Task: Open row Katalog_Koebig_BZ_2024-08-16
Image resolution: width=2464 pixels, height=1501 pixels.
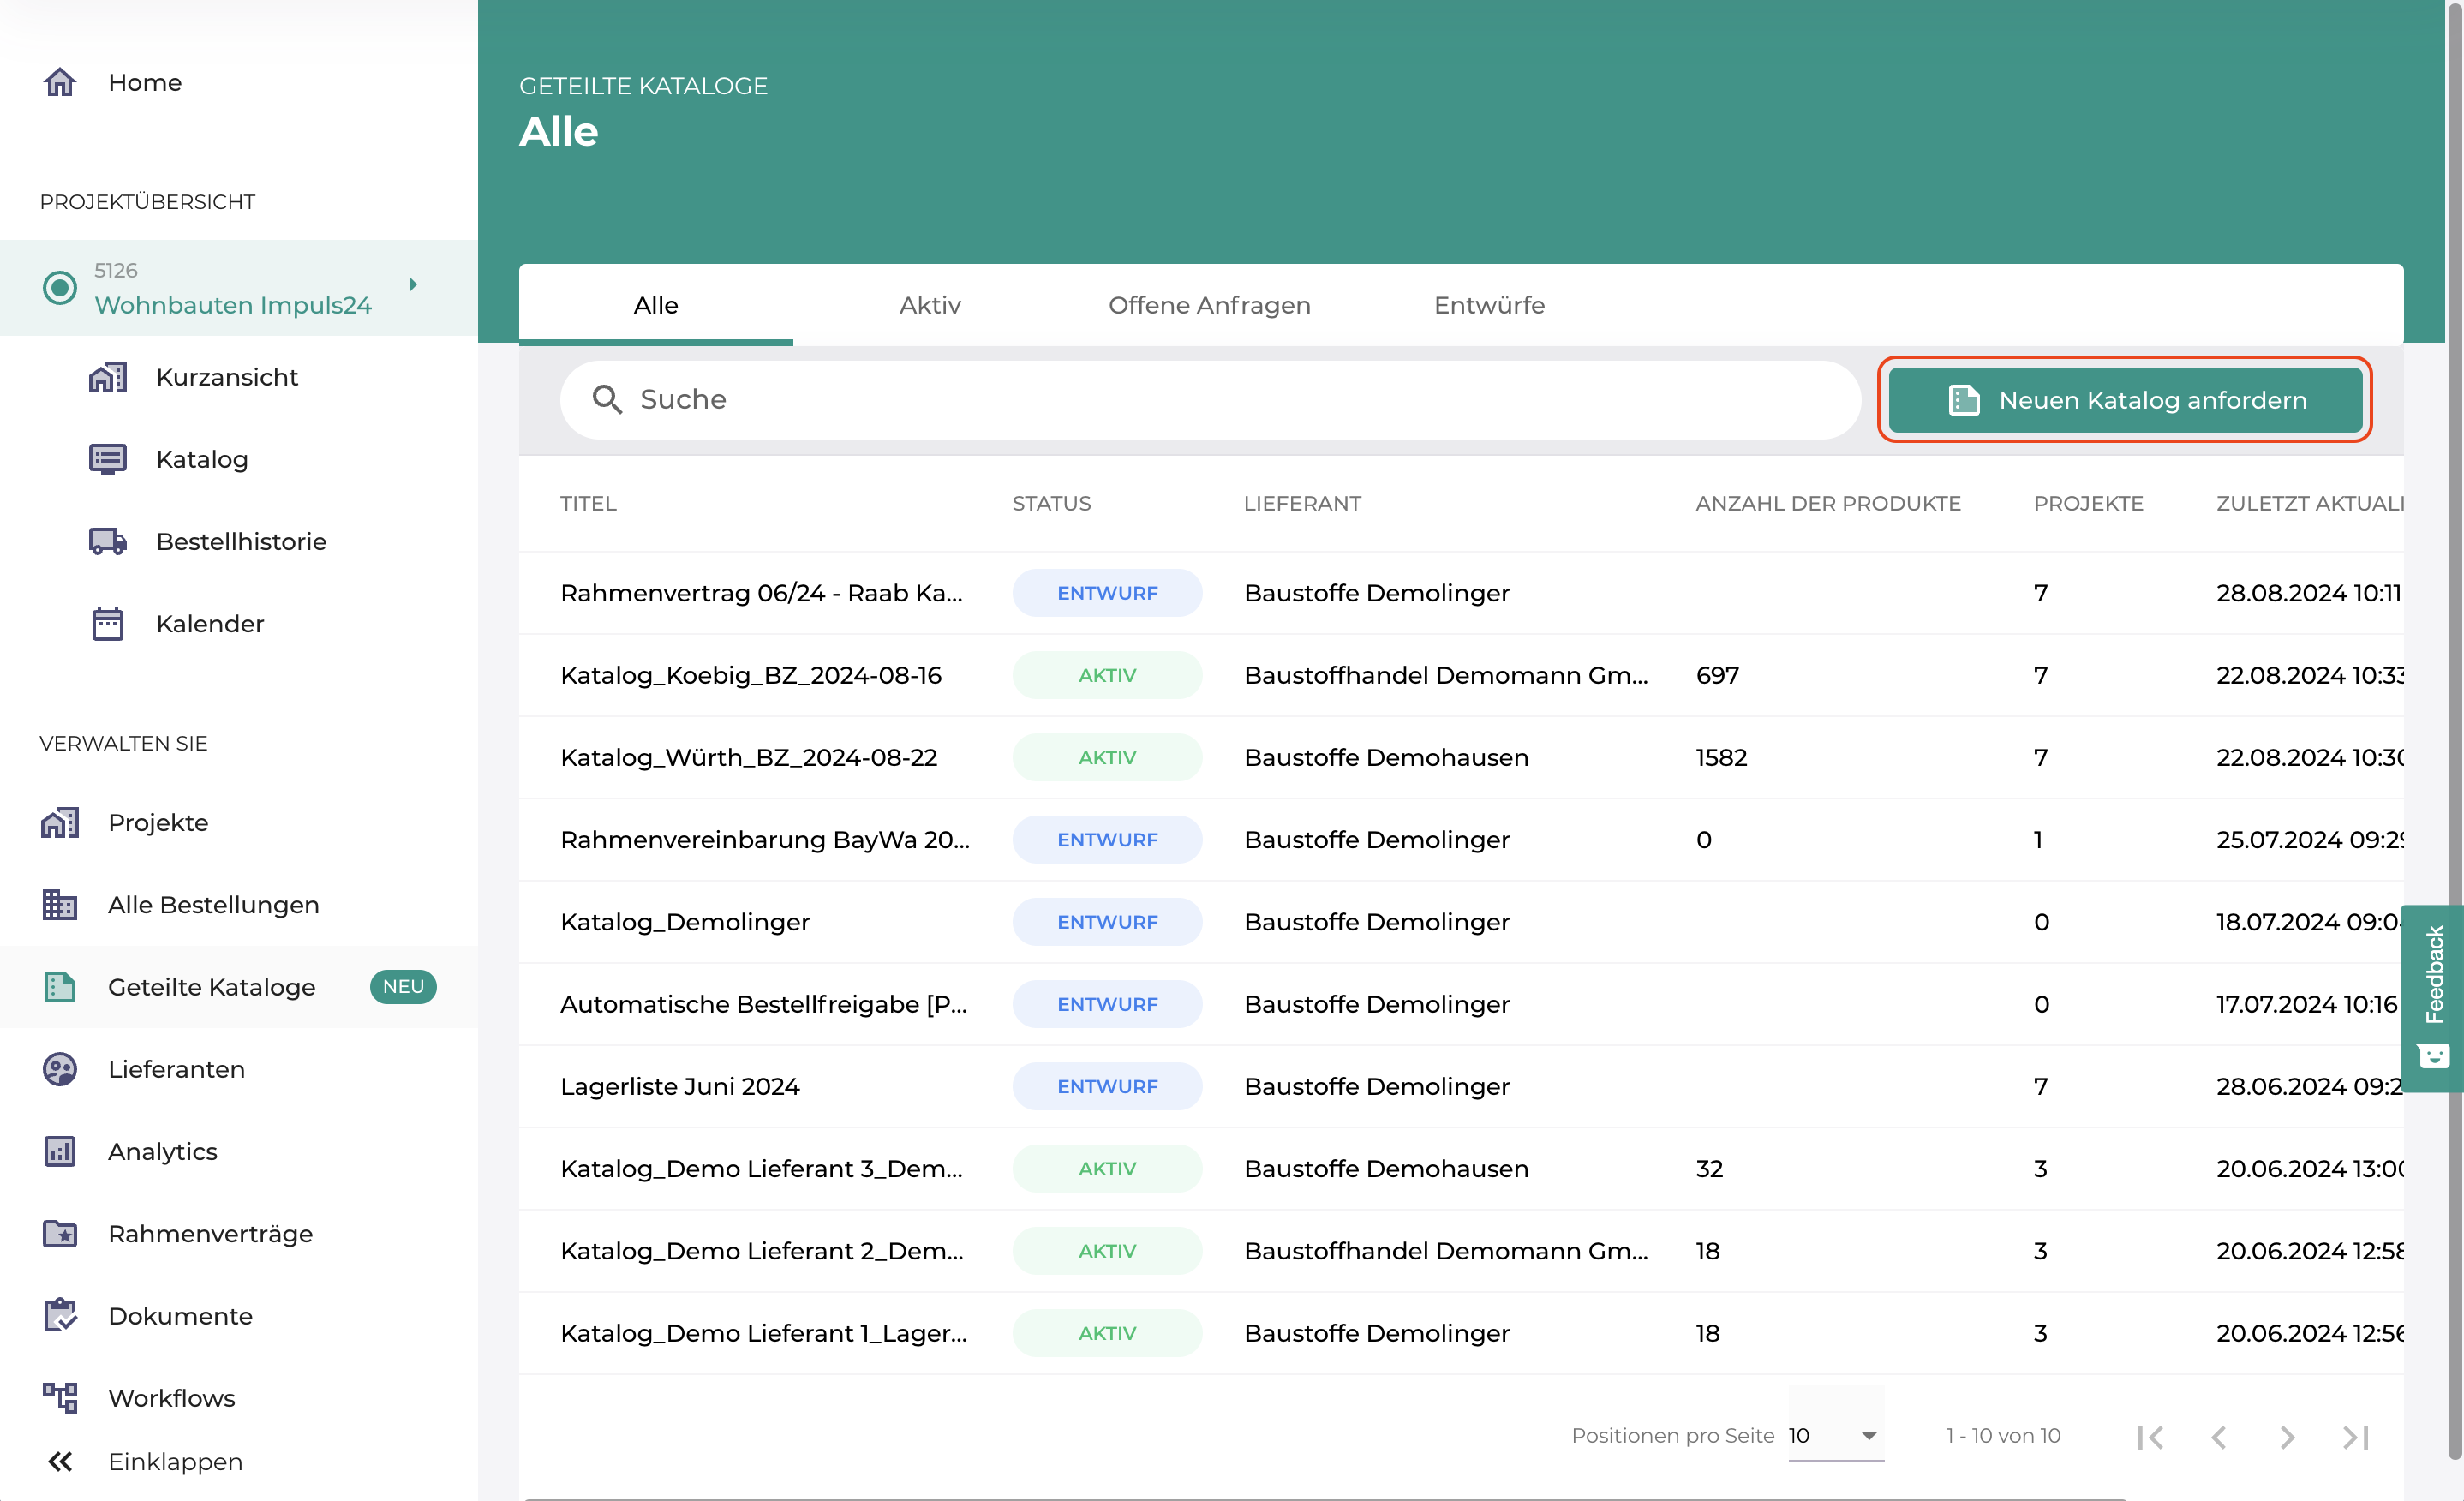Action: 1461,675
